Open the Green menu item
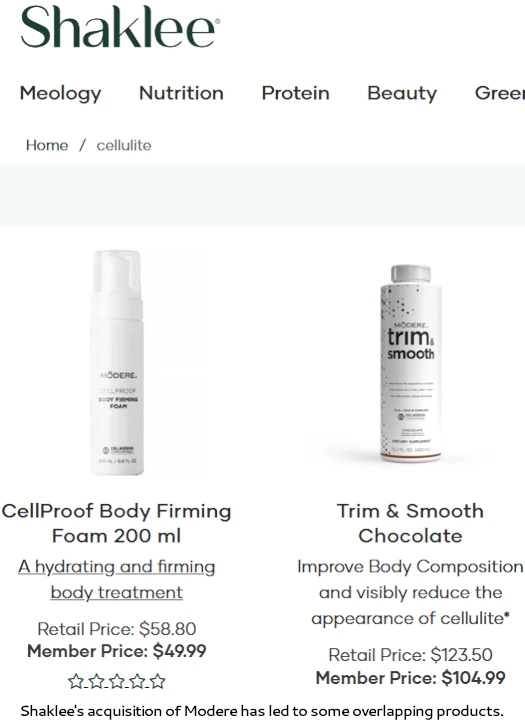The height and width of the screenshot is (722, 525). 500,93
